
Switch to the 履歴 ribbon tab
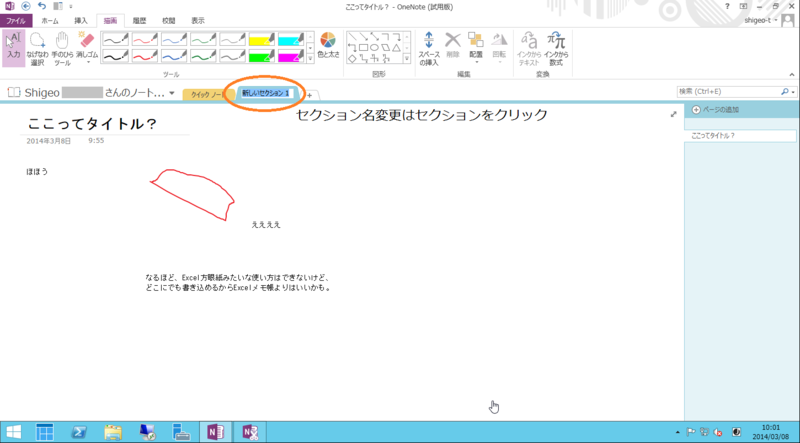pos(139,21)
